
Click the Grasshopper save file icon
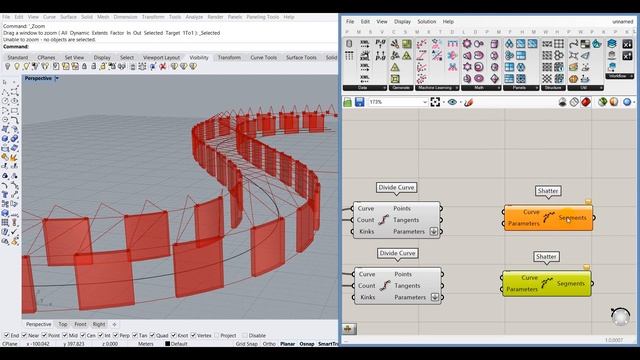tap(359, 102)
